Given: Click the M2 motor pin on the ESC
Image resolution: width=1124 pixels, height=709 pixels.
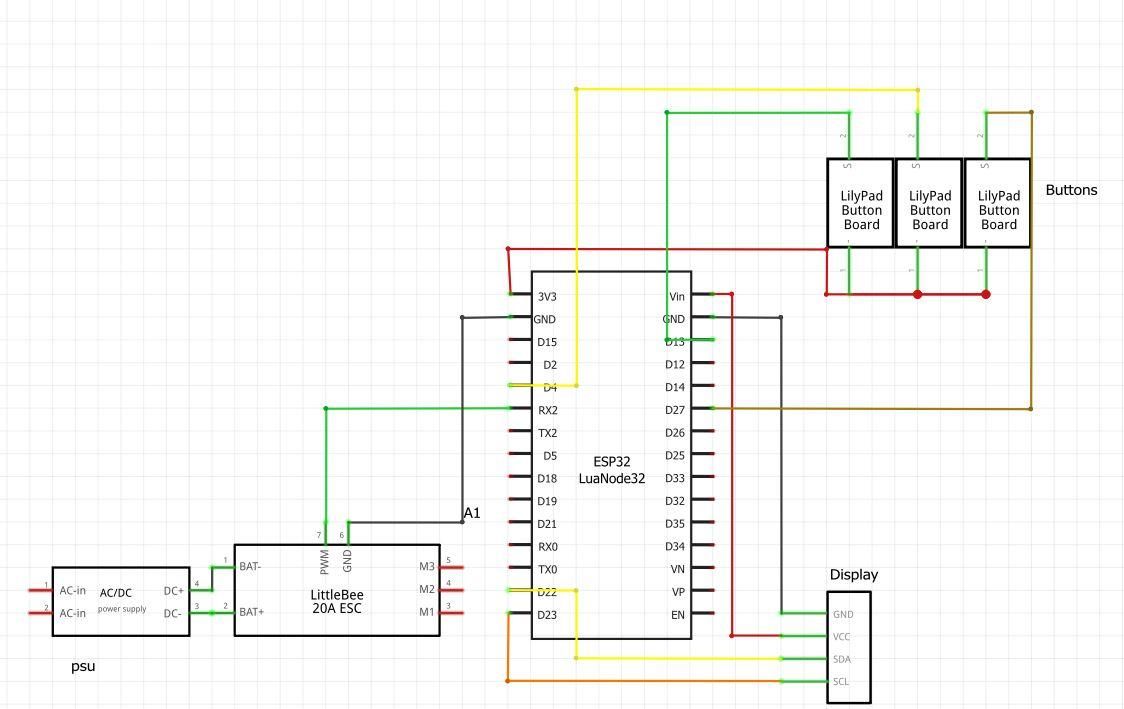Looking at the screenshot, I should click(451, 590).
